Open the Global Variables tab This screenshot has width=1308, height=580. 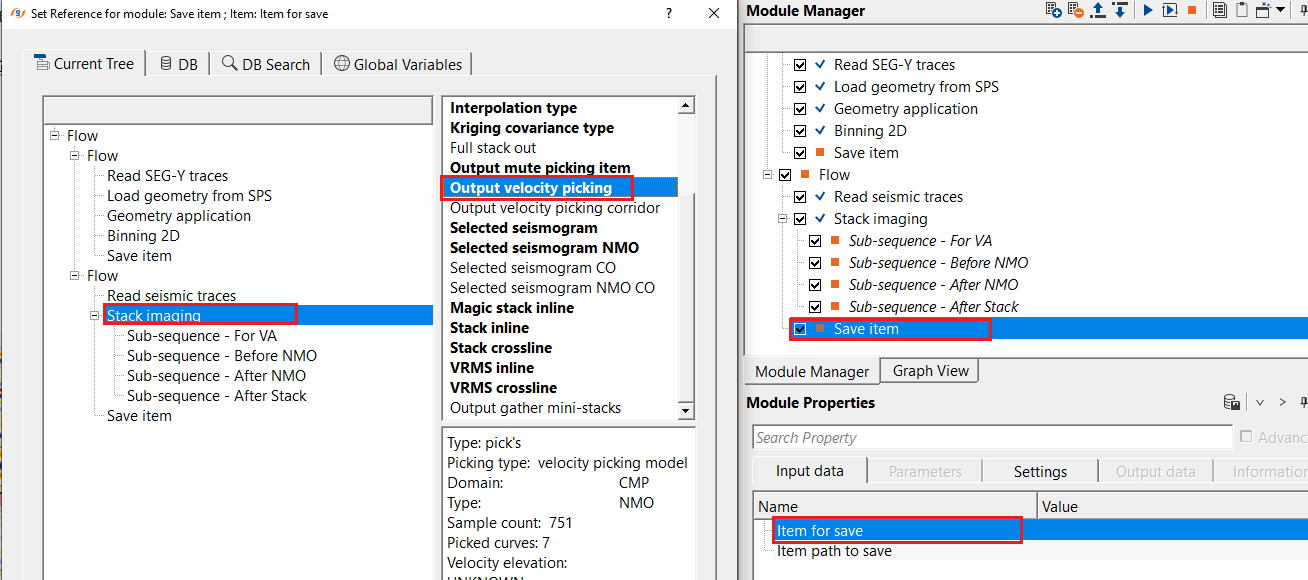(x=398, y=64)
